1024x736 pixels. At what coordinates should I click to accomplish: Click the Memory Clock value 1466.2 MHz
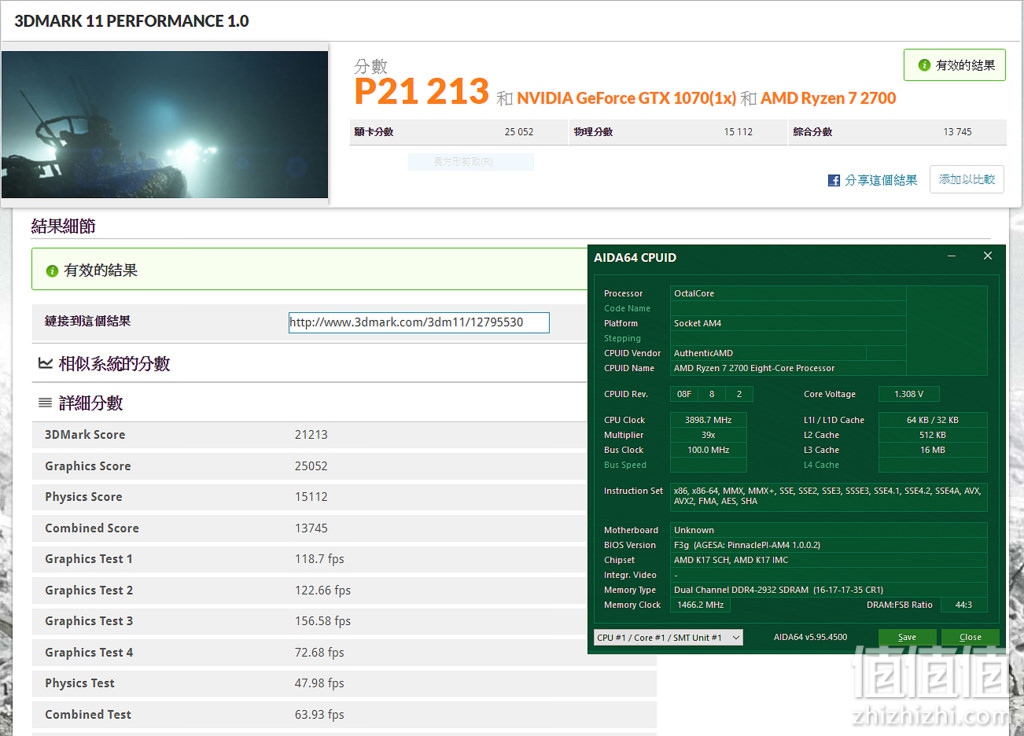(x=700, y=605)
